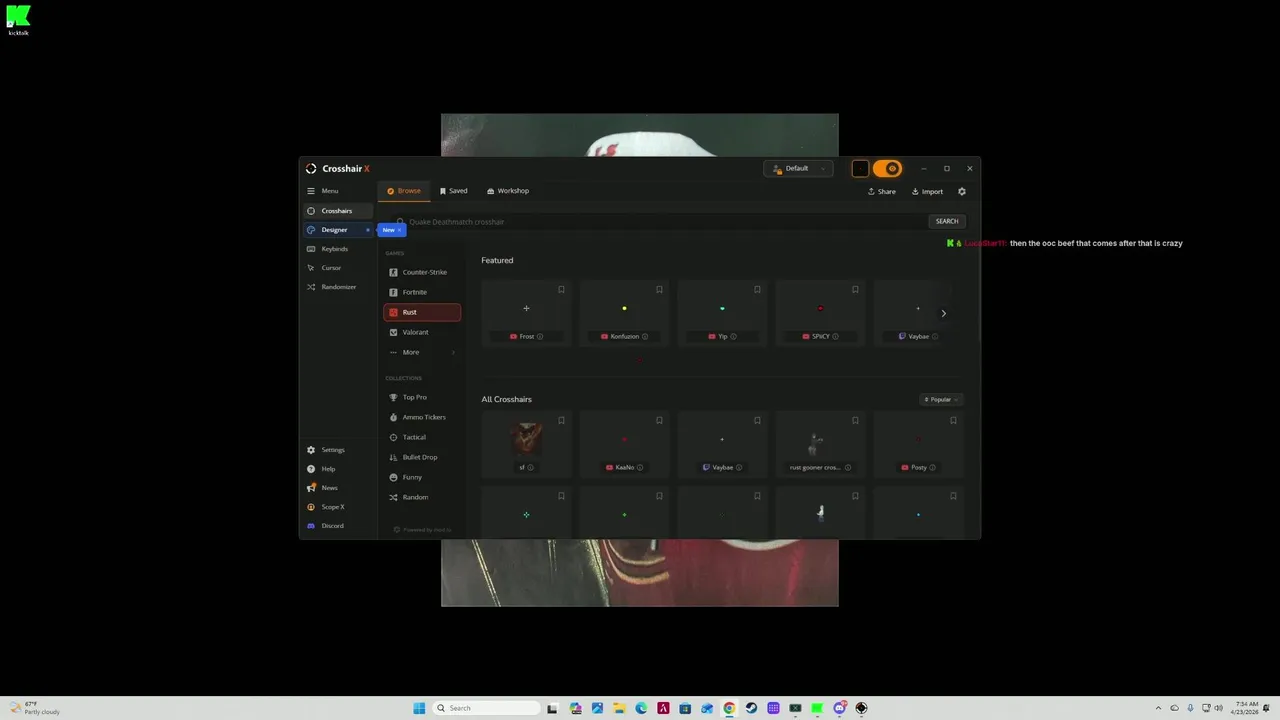Open the Funny collection
The image size is (1280, 720).
point(422,477)
